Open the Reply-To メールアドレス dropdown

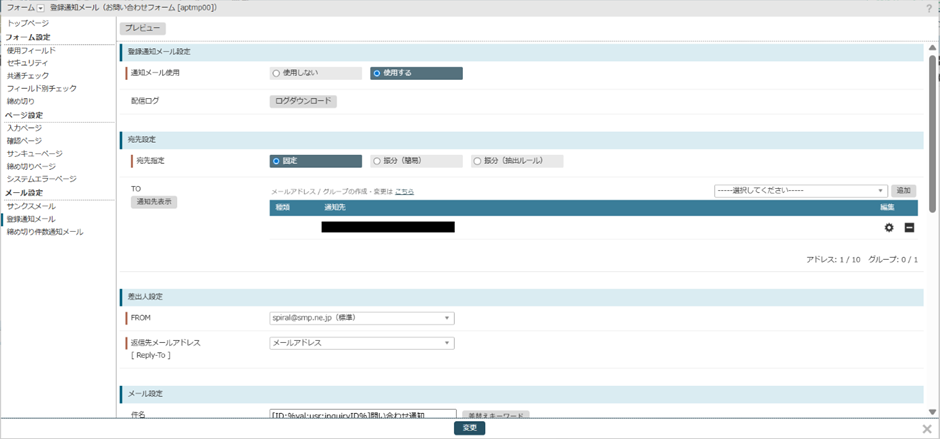[x=362, y=343]
